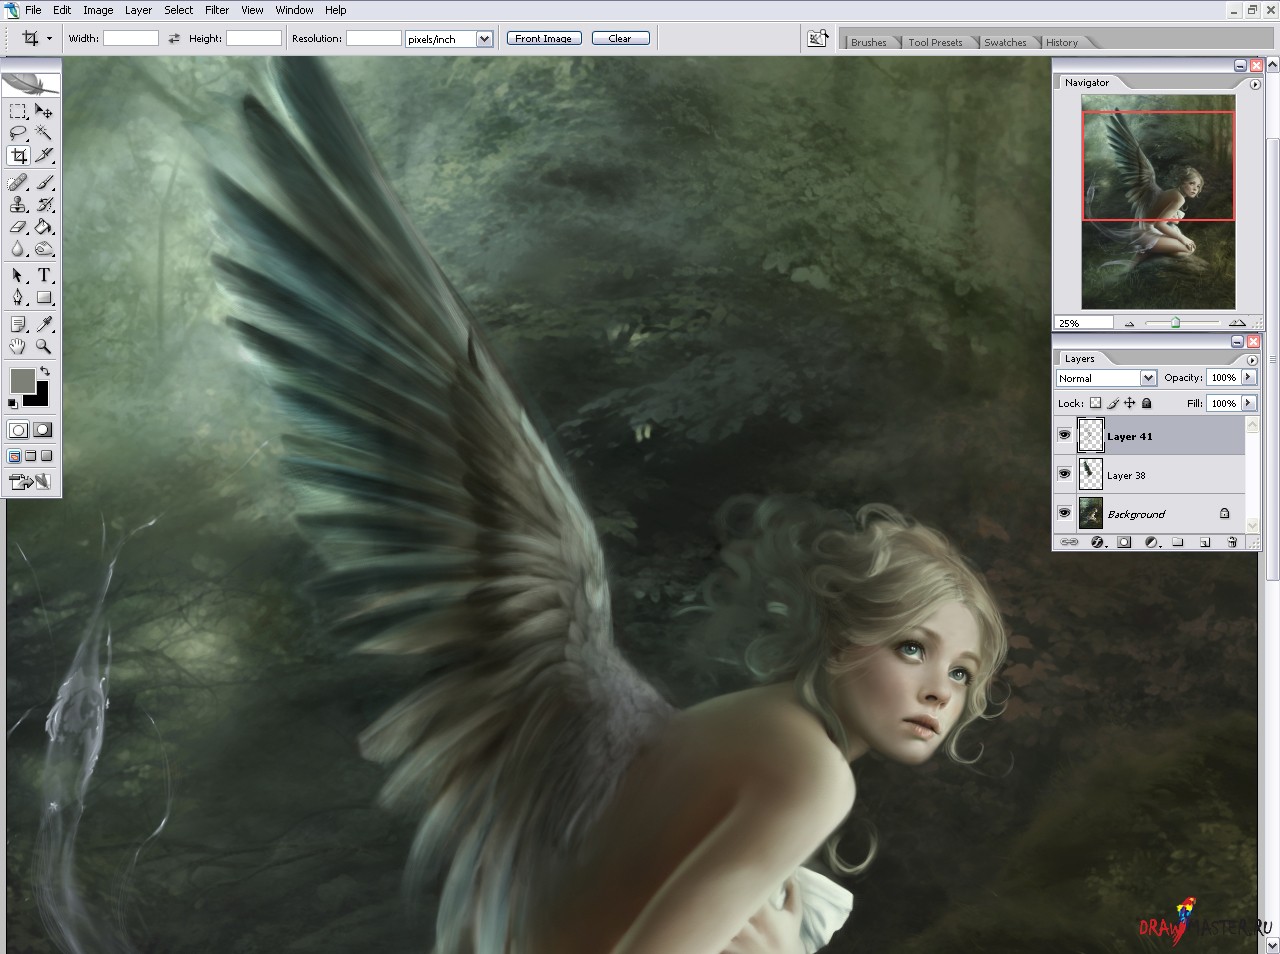Swap width and height values

pos(174,38)
